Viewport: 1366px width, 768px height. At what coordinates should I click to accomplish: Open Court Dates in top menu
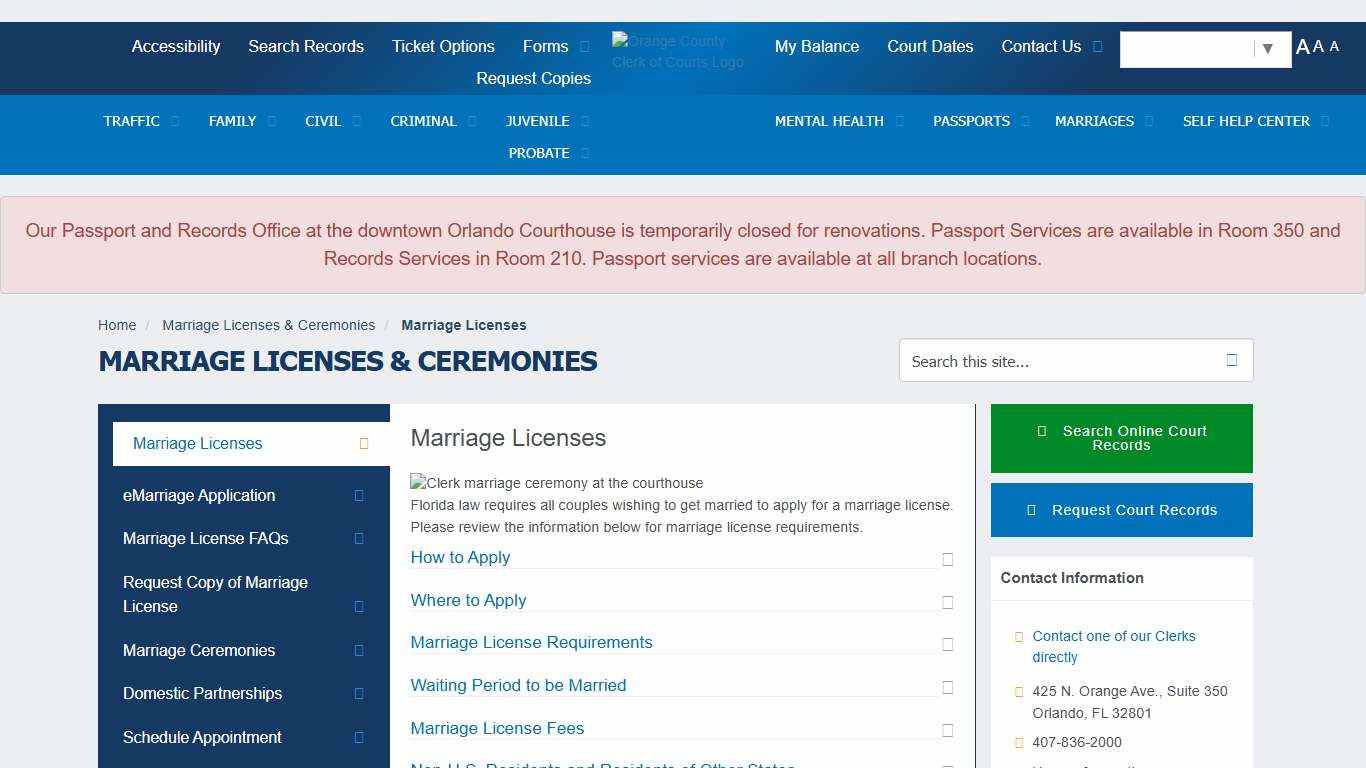tap(930, 46)
